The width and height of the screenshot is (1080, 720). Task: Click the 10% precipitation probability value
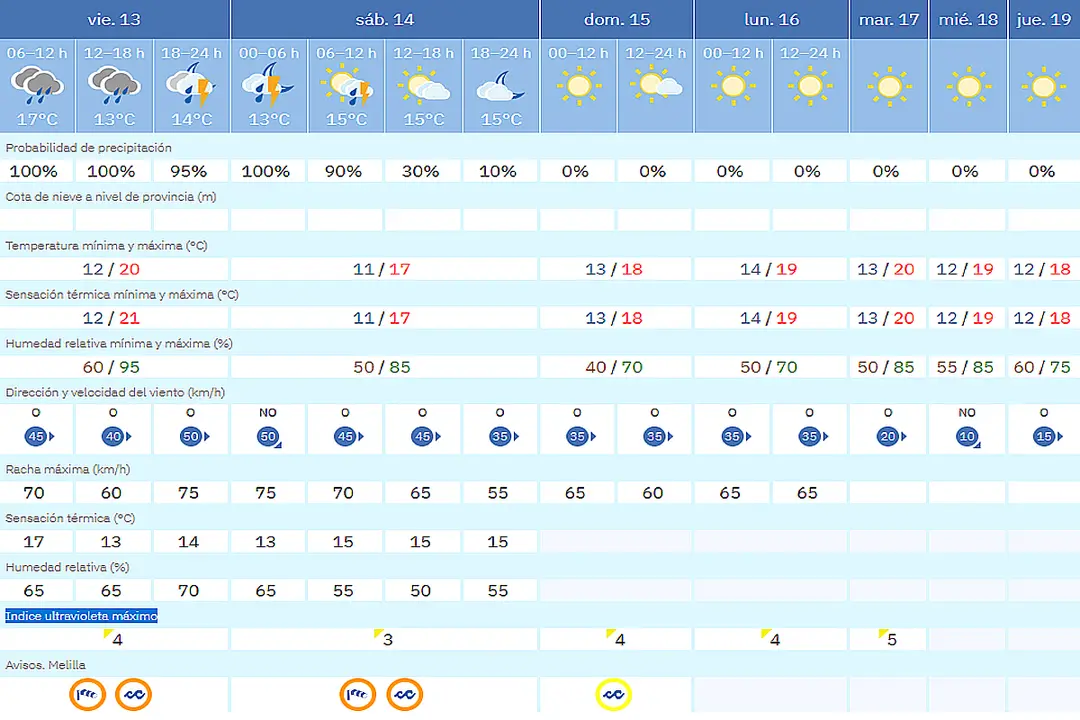click(497, 171)
